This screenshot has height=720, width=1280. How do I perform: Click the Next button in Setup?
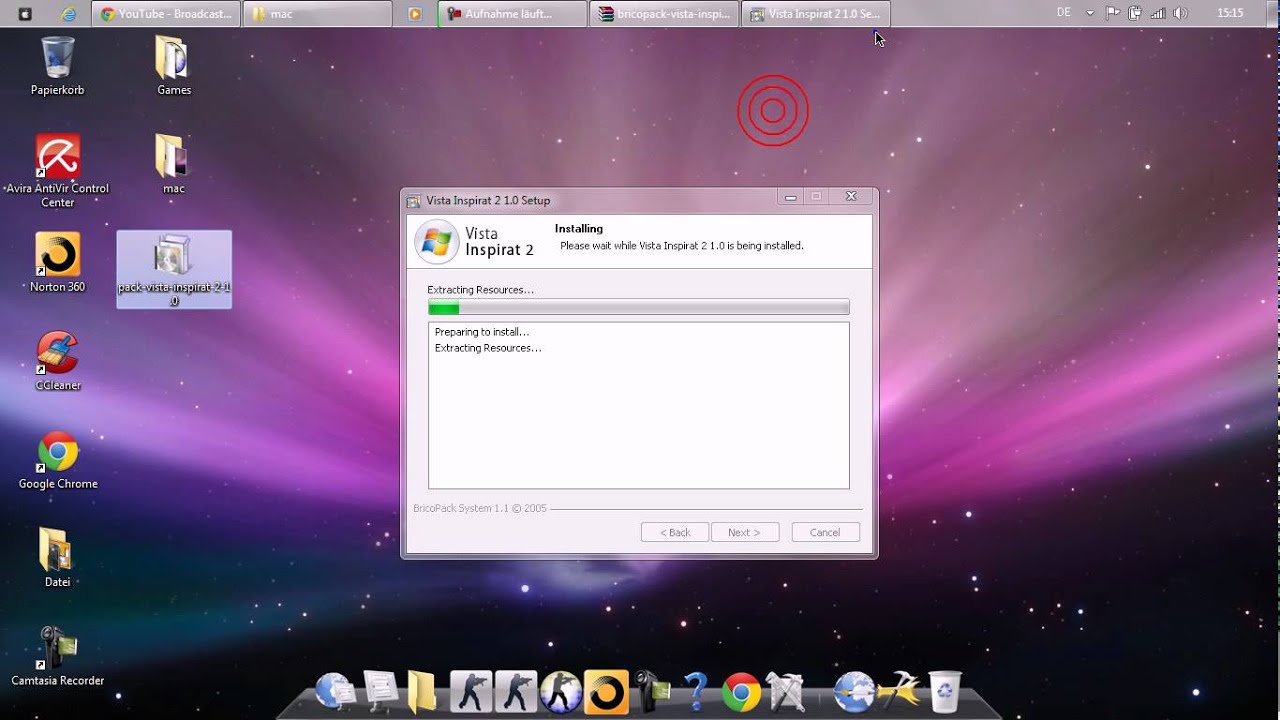[745, 532]
